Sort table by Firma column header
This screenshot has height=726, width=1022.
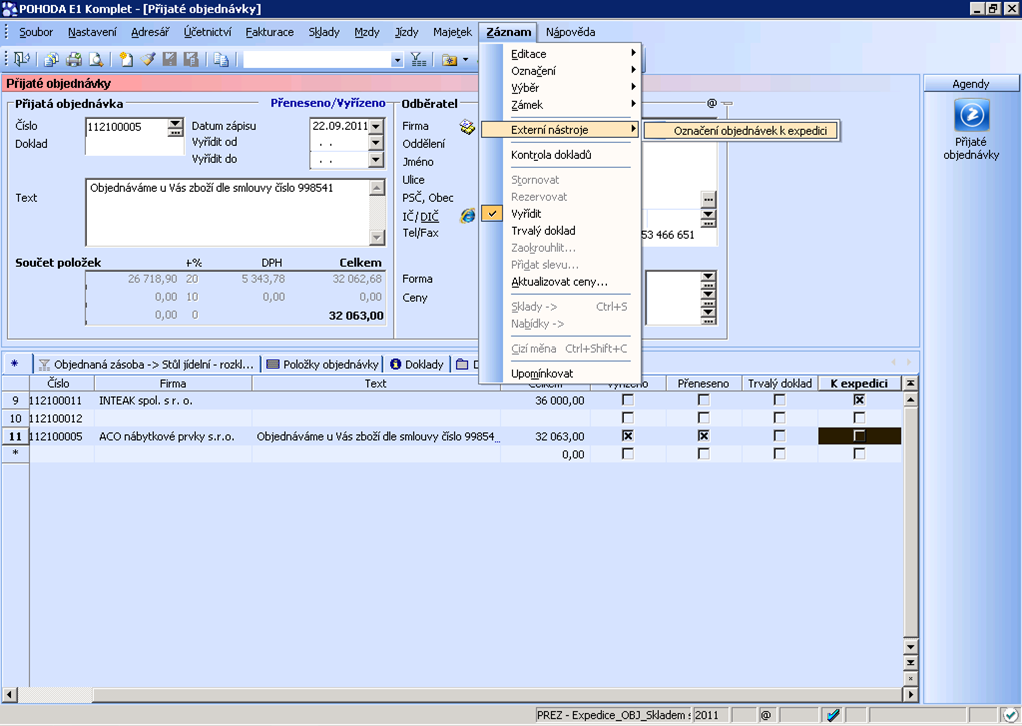coord(173,383)
